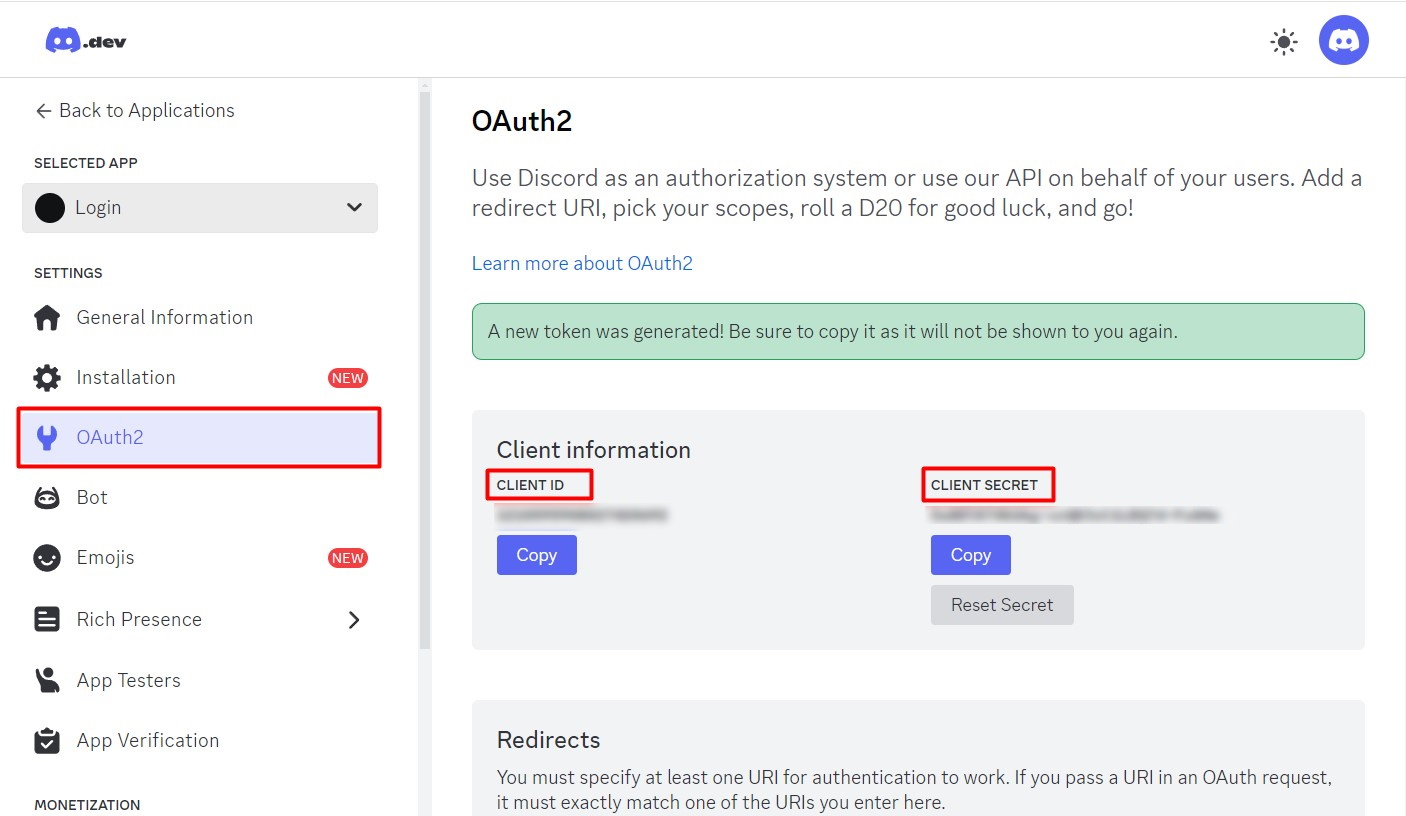This screenshot has width=1406, height=816.
Task: Select the OAuth2 settings page
Action: 200,437
